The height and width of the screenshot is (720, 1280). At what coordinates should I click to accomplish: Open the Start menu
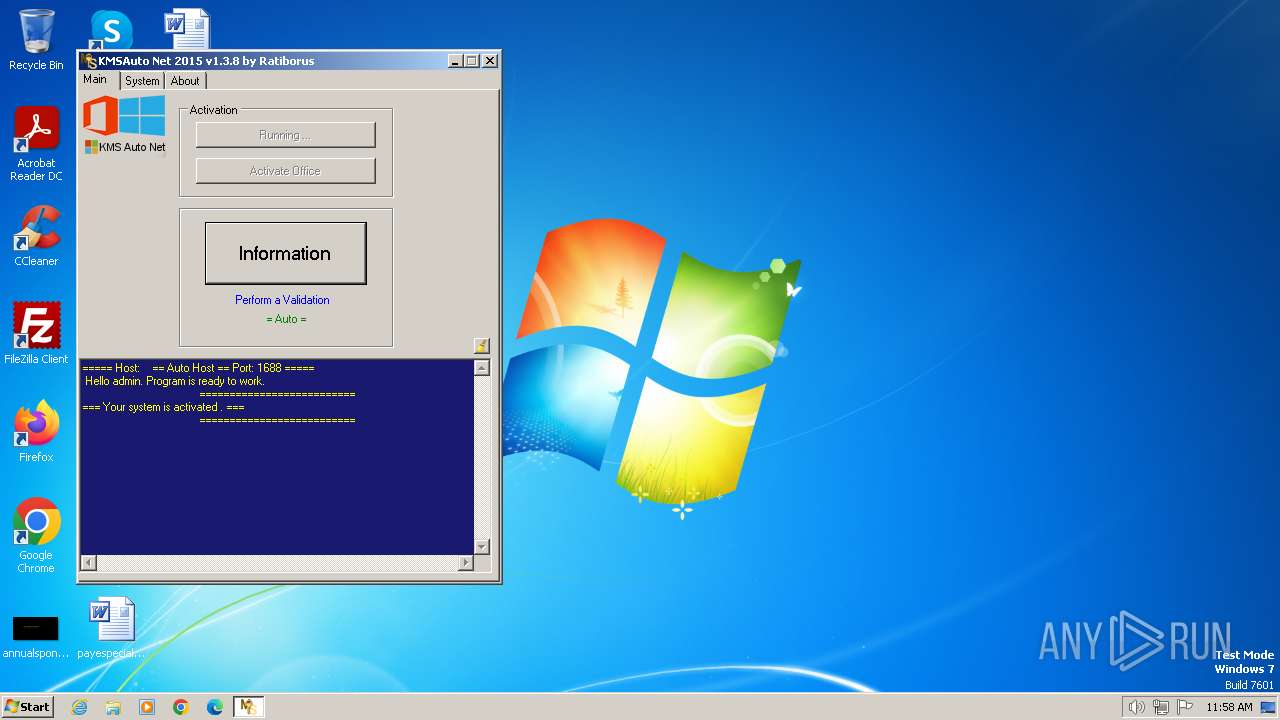27,707
